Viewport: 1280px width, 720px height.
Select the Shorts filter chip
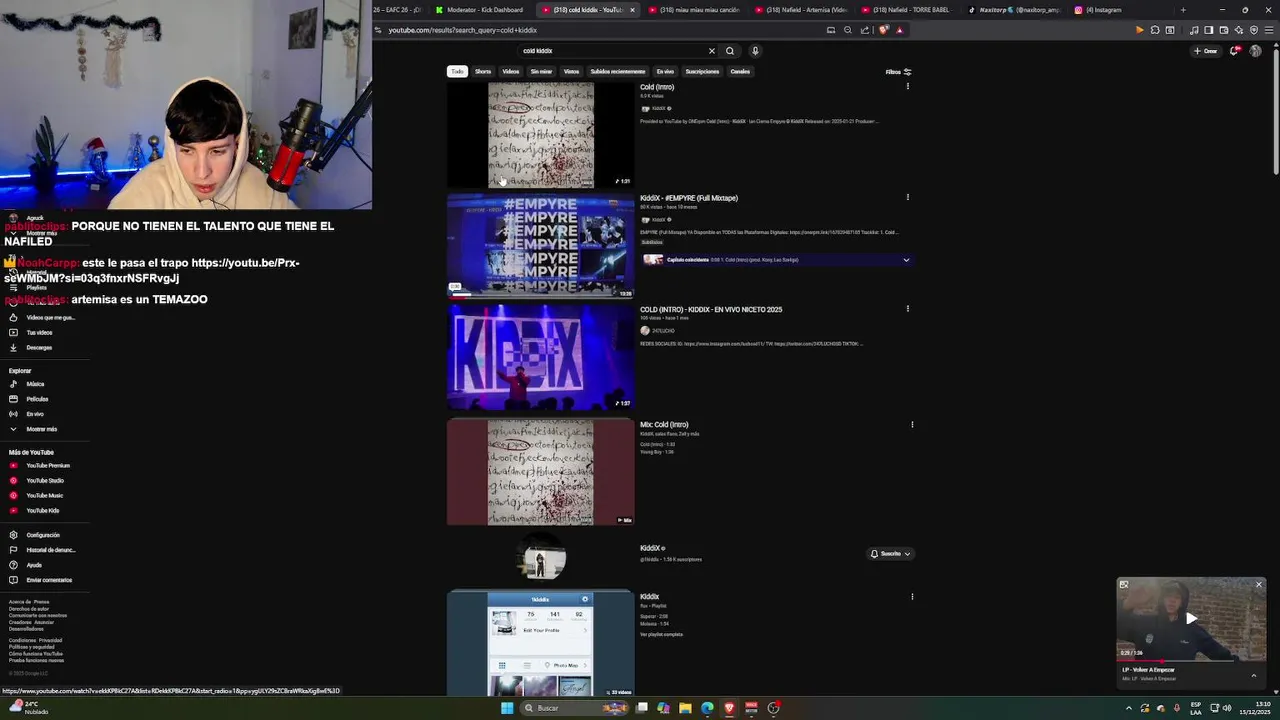point(483,72)
